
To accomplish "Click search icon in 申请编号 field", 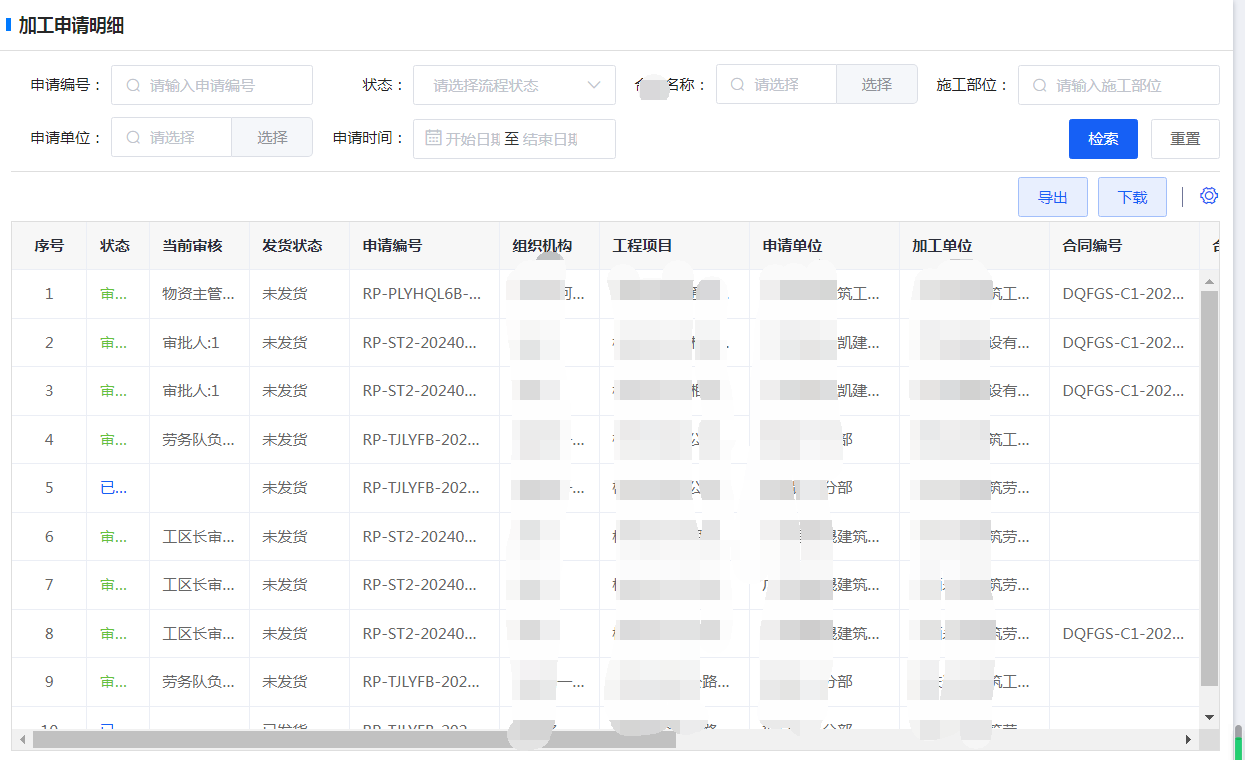I will click(x=133, y=86).
